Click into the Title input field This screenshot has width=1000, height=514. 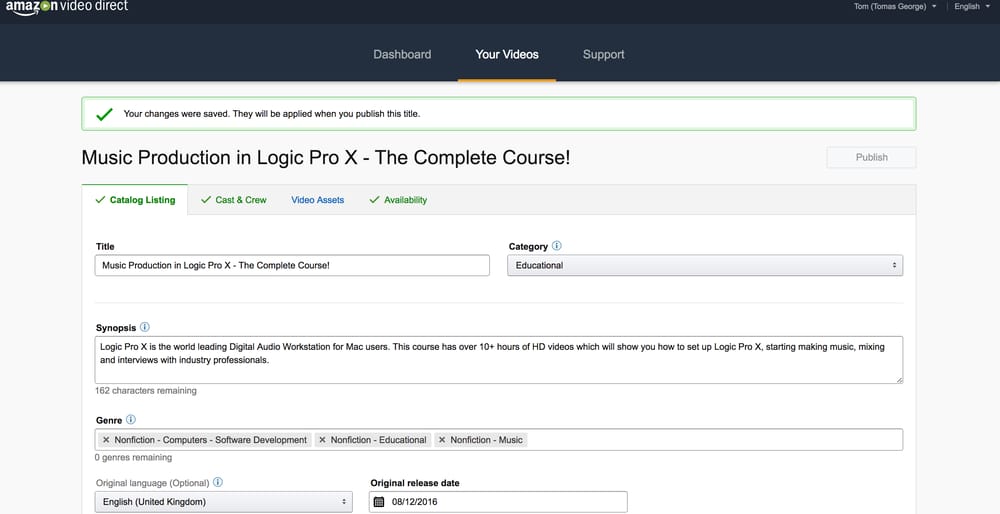click(x=292, y=265)
